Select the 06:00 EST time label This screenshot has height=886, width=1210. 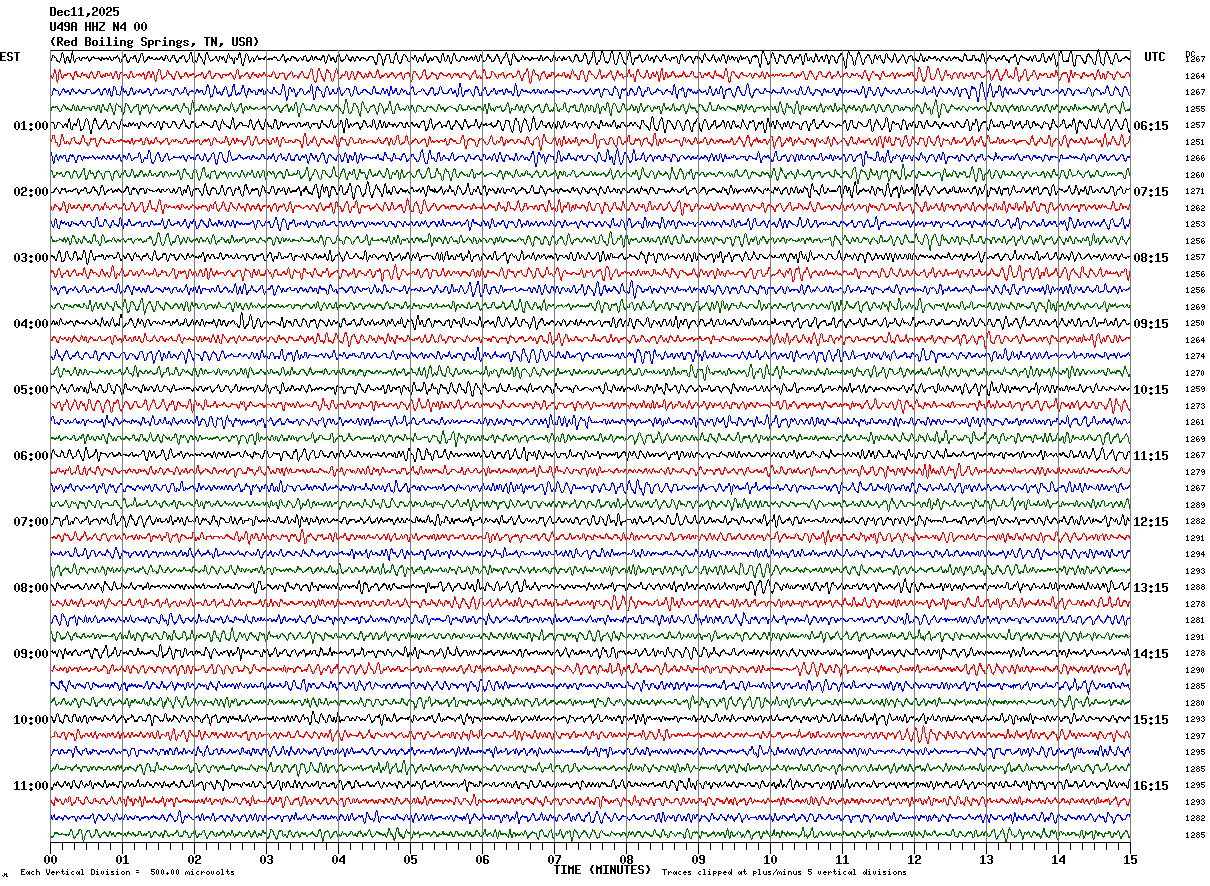point(31,456)
